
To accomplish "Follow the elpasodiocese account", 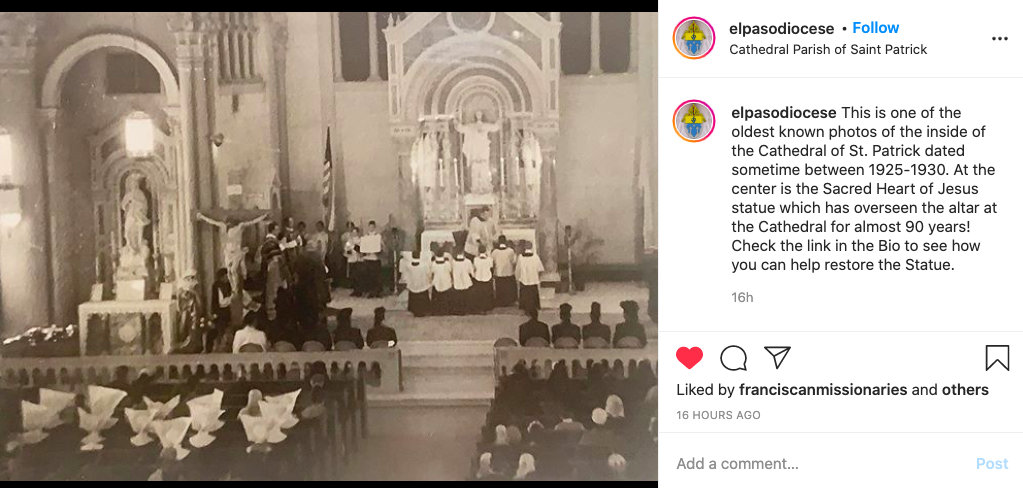I will click(876, 28).
